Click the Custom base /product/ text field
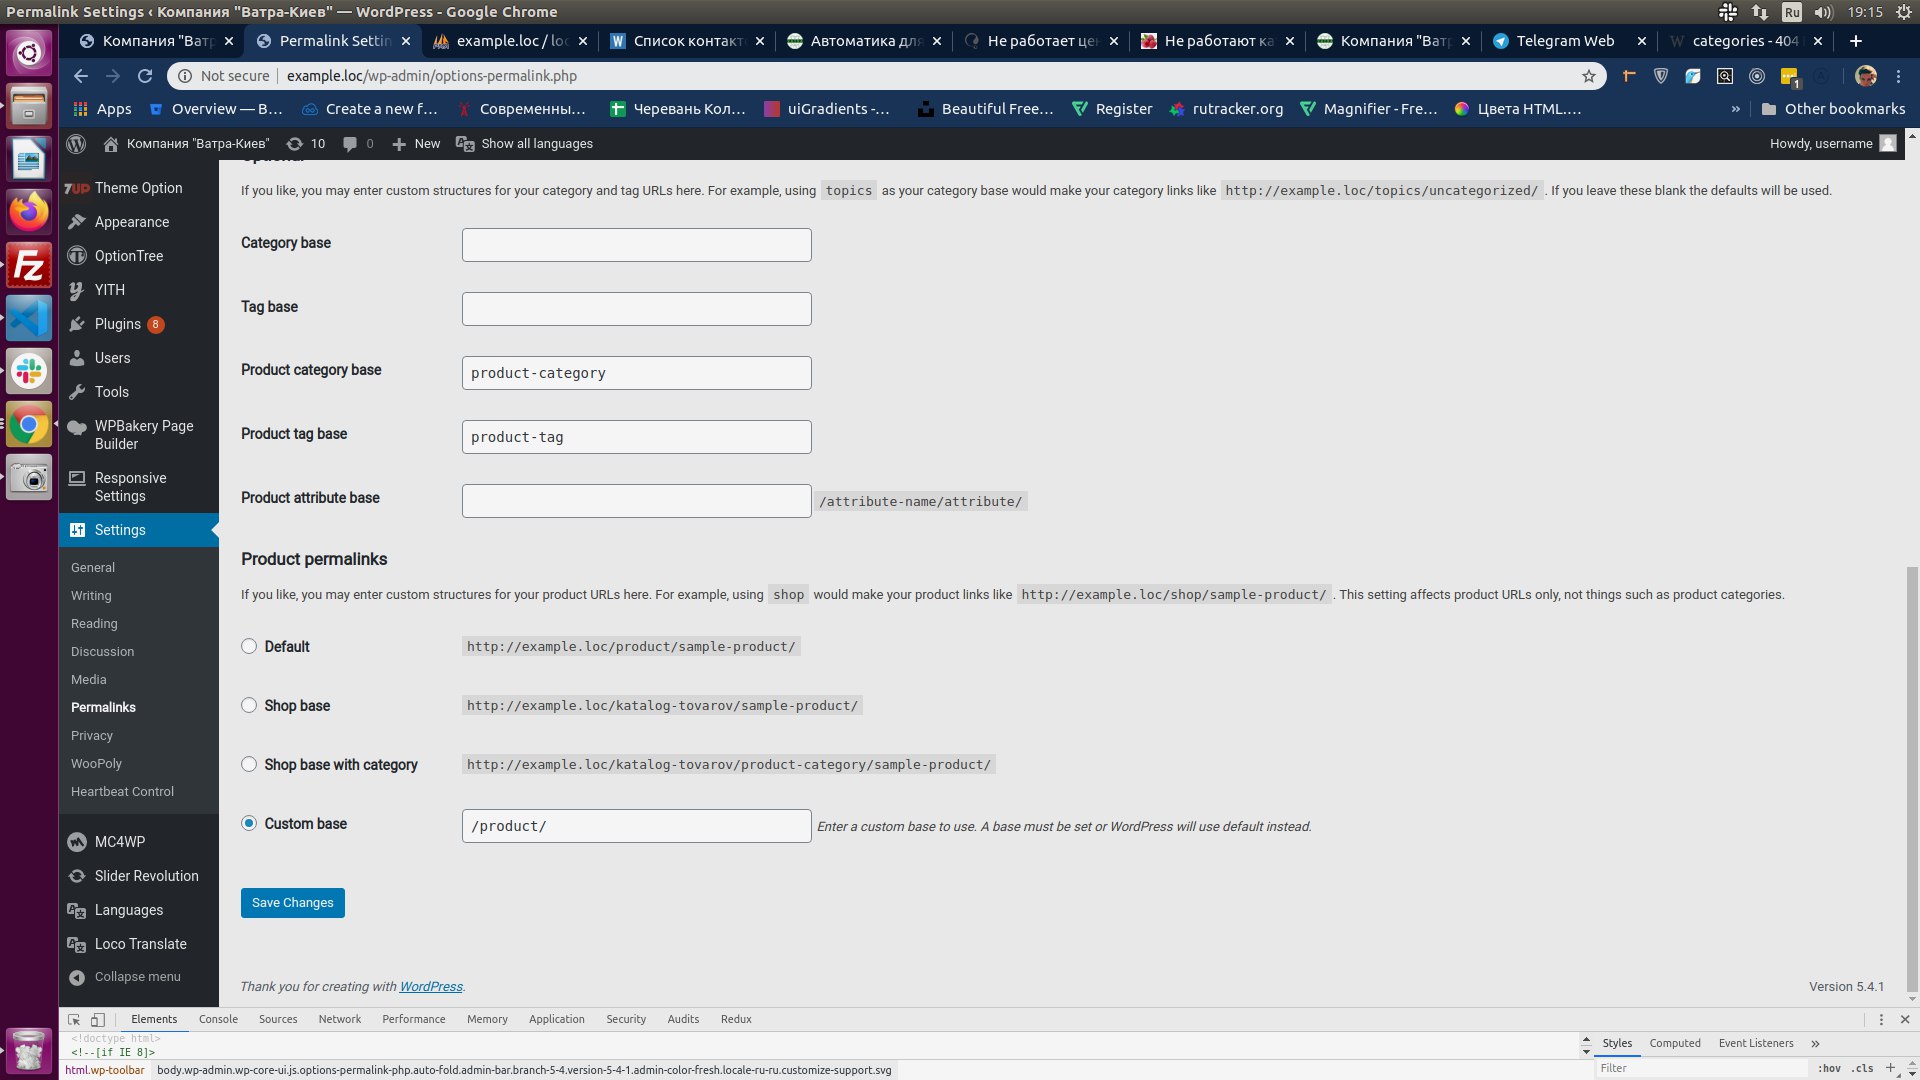Screen dimensions: 1920x1080 tap(637, 826)
